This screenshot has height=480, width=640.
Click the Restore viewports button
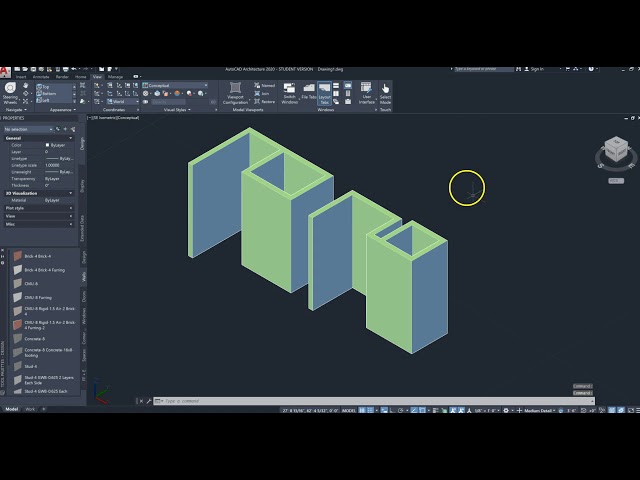pyautogui.click(x=264, y=102)
